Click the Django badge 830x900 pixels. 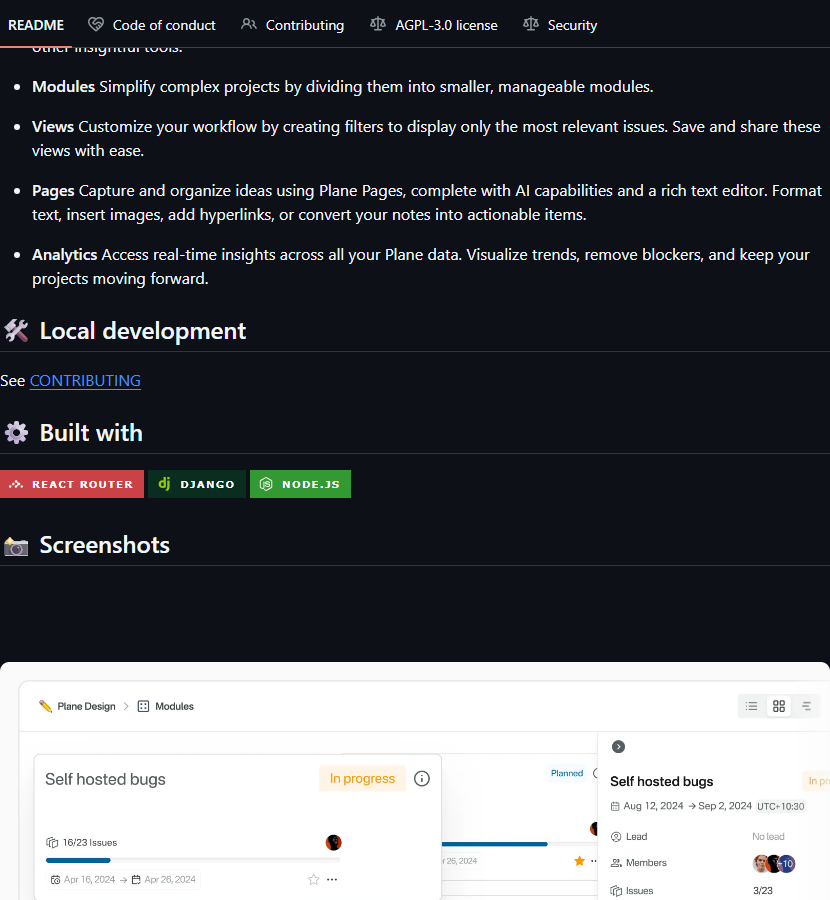[x=197, y=484]
